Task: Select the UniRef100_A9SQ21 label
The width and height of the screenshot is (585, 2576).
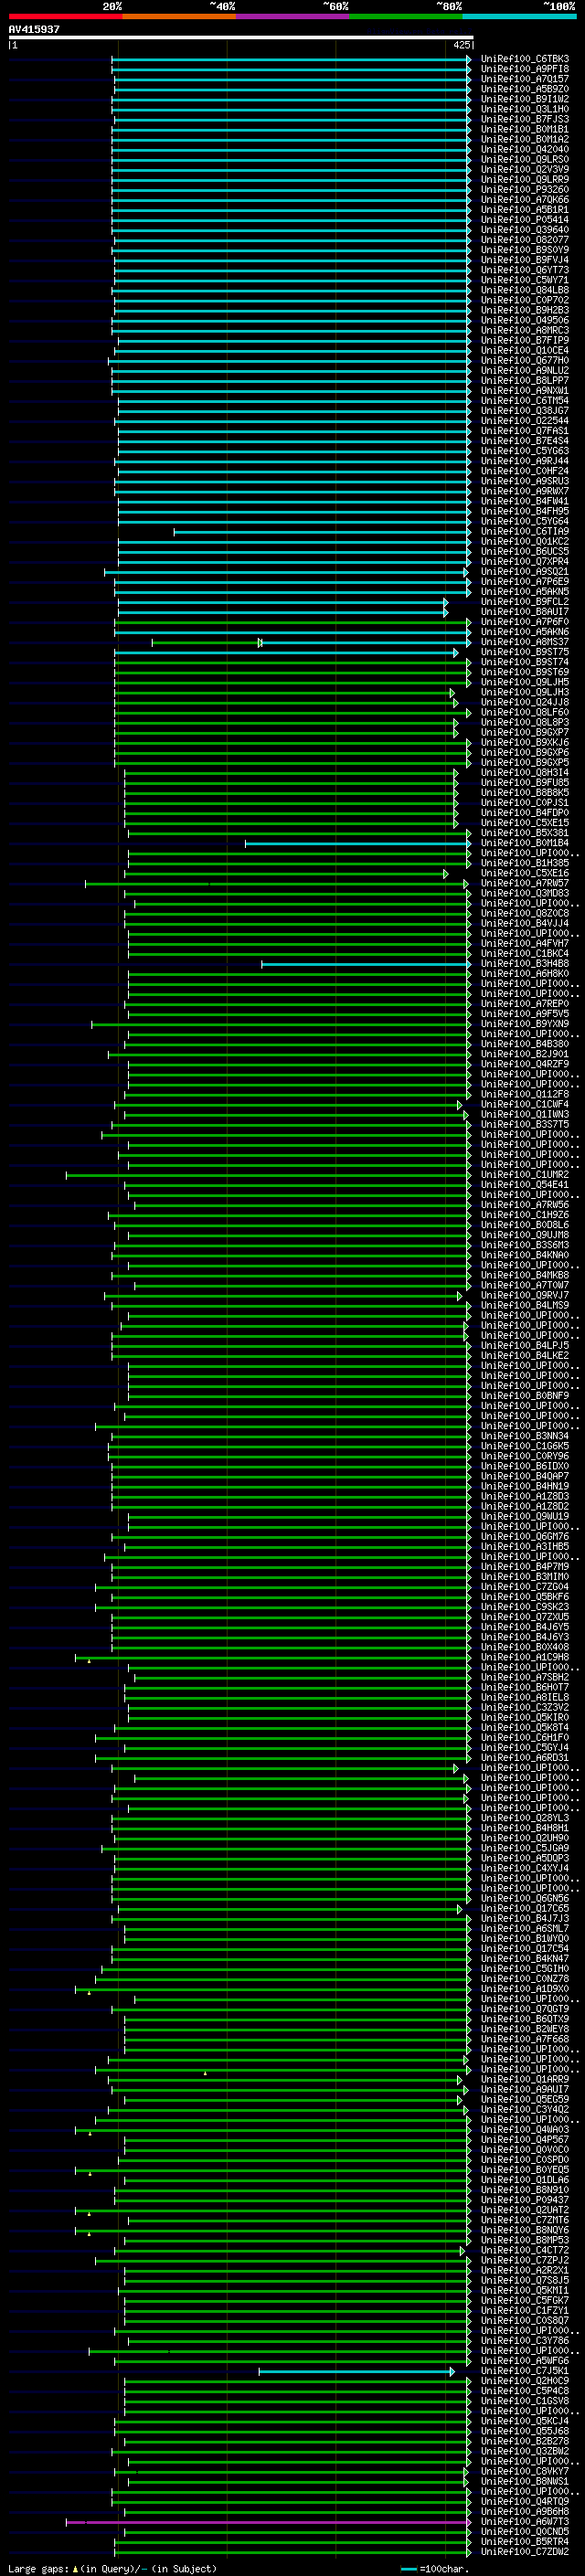Action: point(524,572)
